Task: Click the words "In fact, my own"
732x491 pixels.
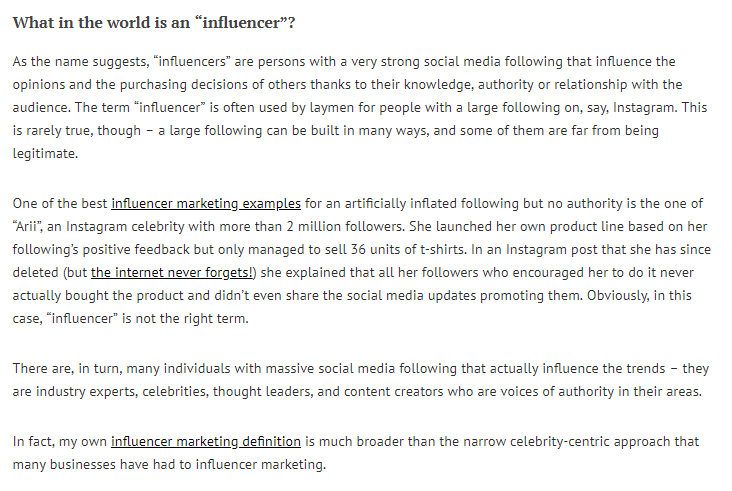Action: (x=60, y=442)
